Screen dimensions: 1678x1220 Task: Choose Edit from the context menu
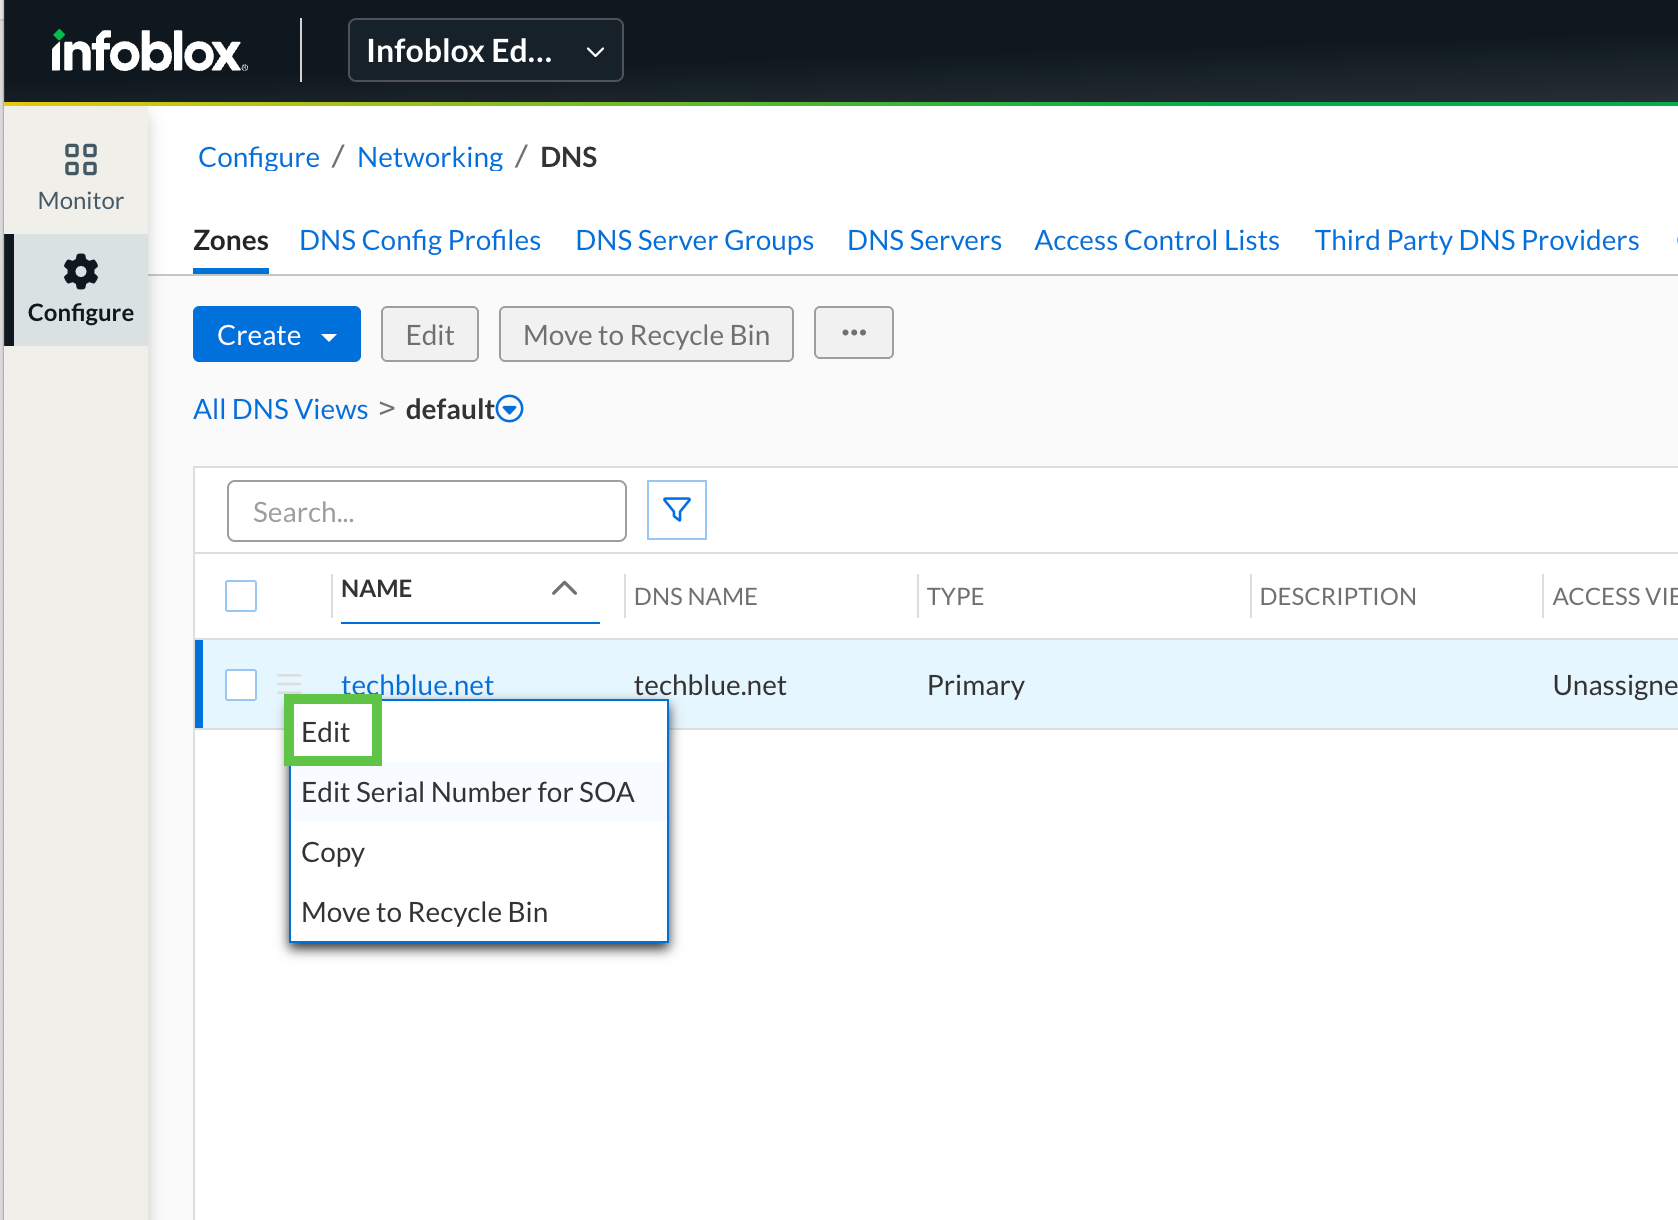pos(326,732)
